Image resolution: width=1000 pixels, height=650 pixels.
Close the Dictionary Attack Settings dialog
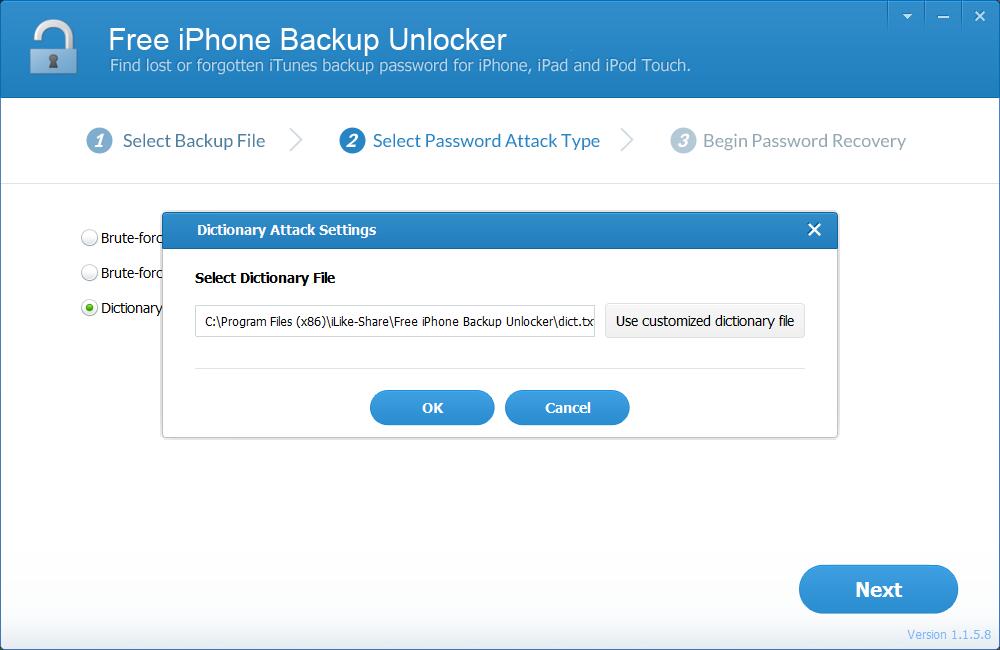point(814,230)
